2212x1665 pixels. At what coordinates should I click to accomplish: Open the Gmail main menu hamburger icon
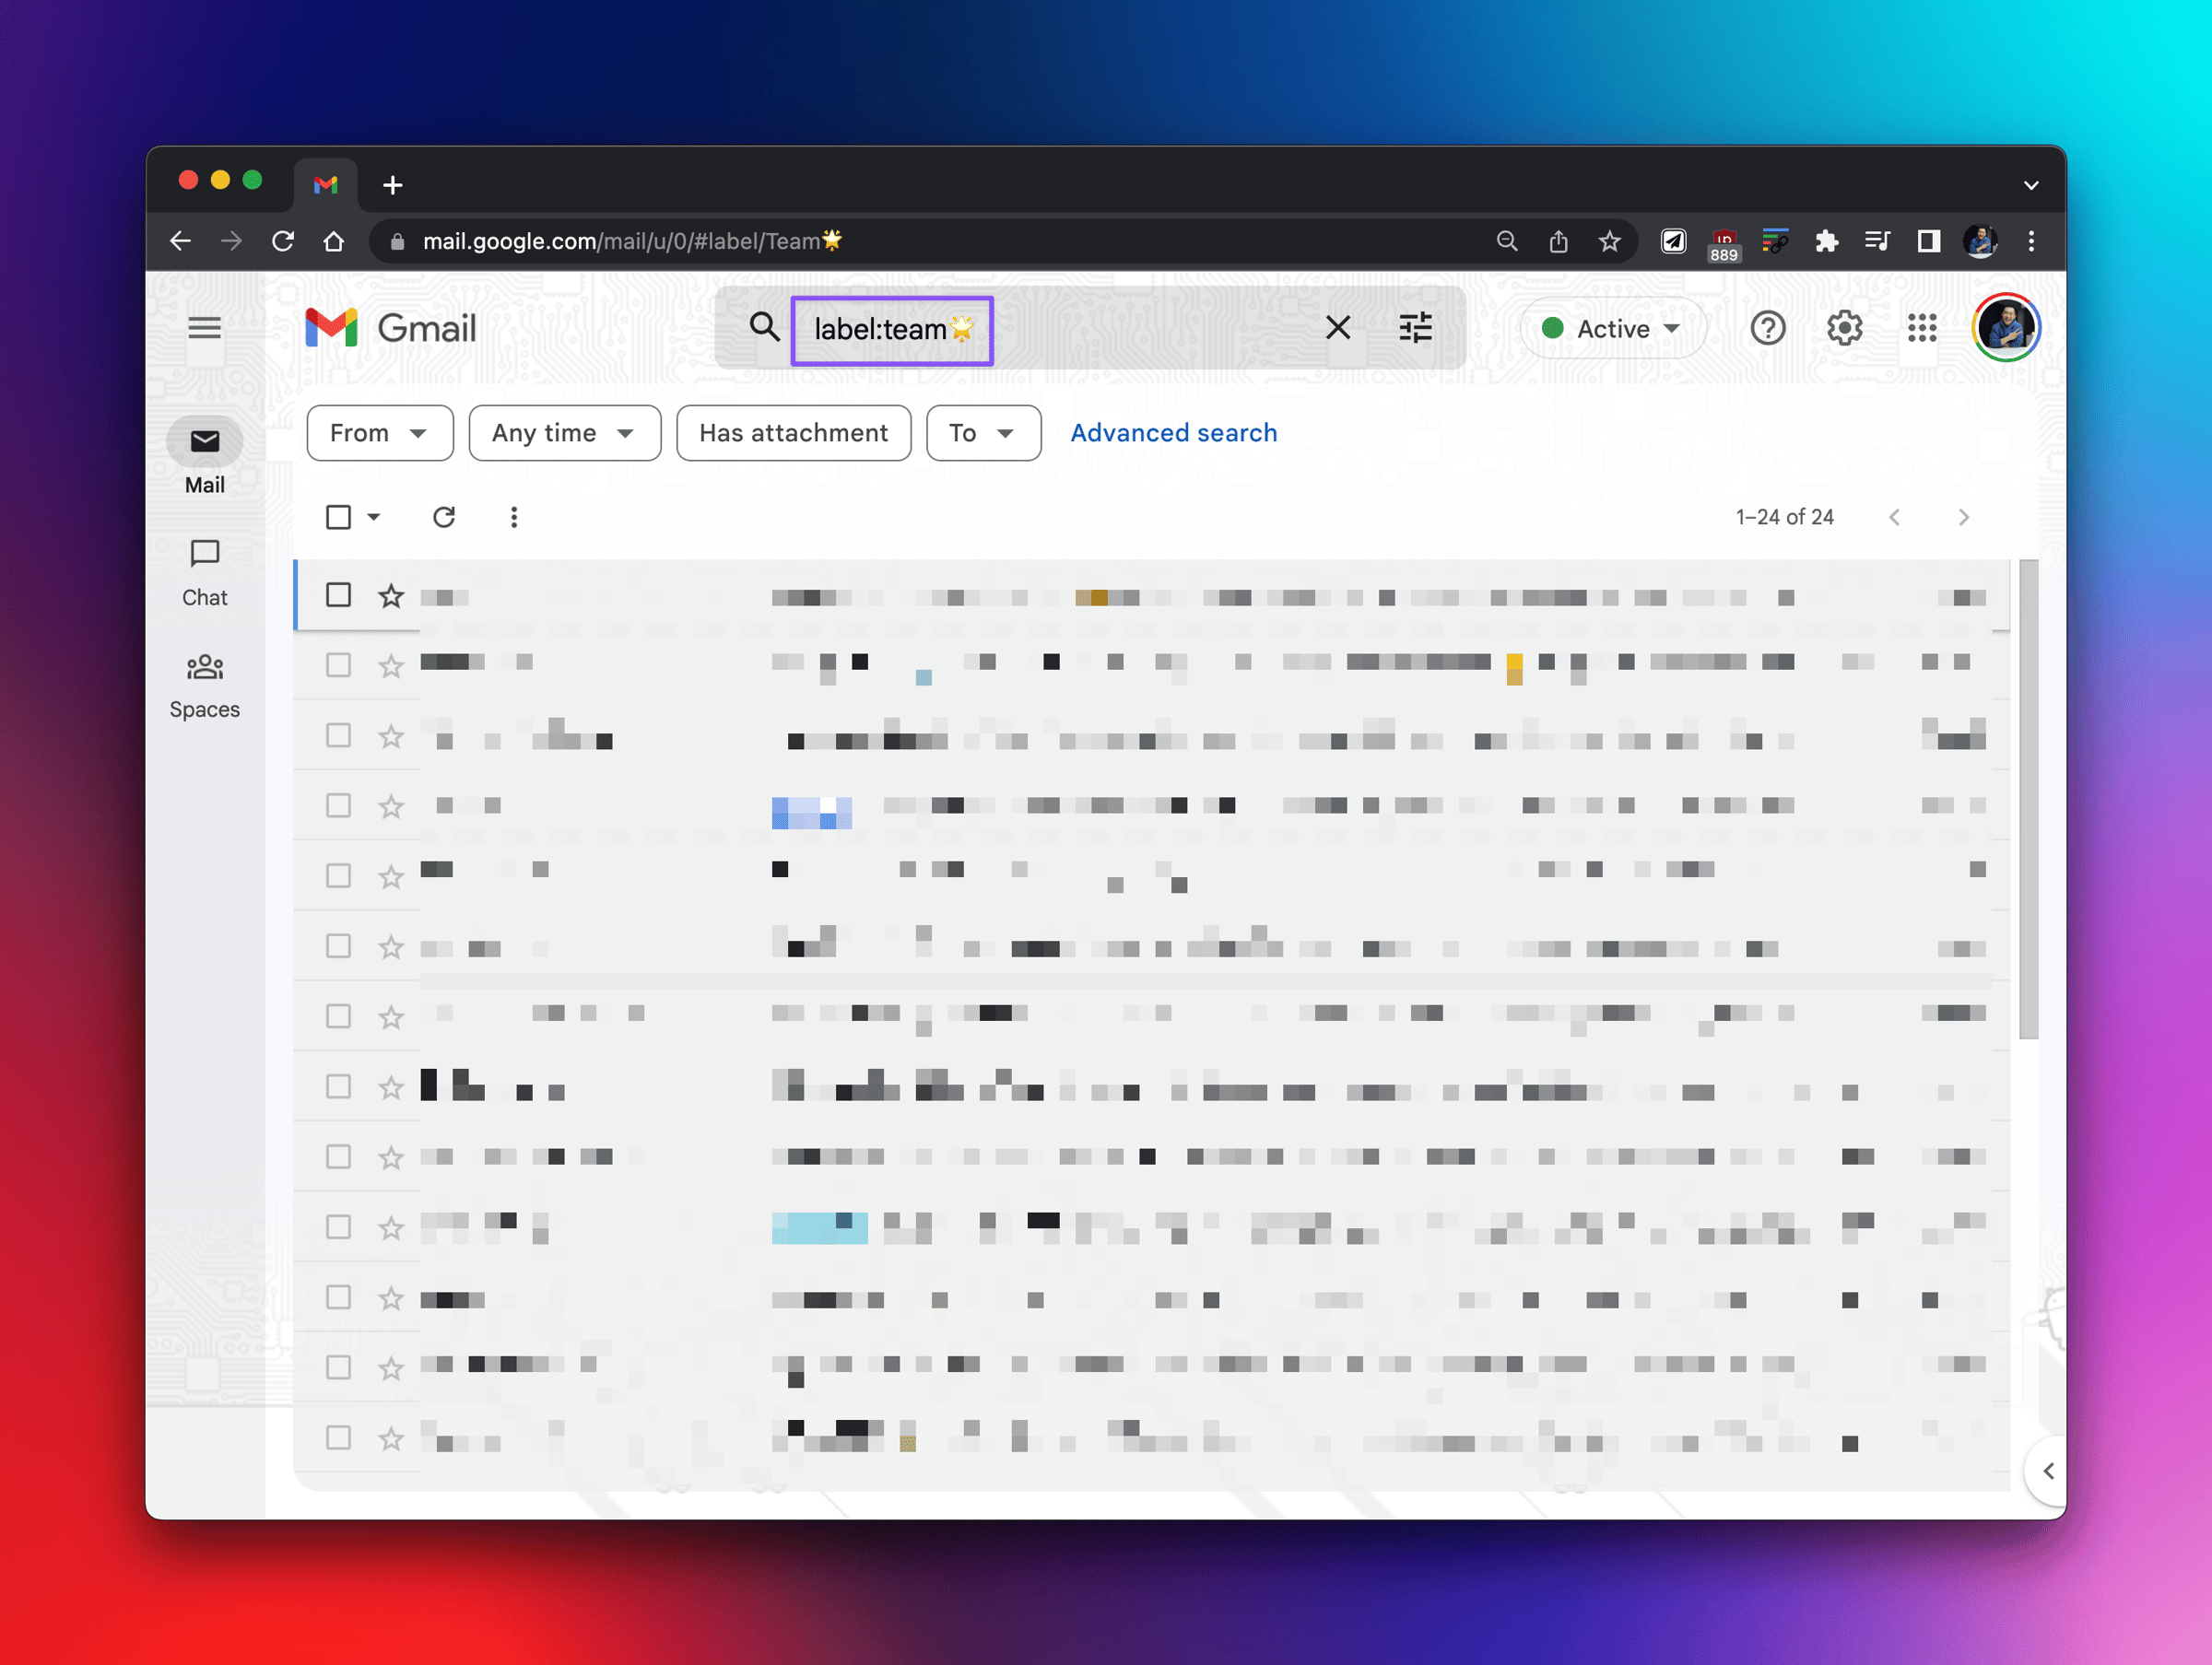point(204,328)
